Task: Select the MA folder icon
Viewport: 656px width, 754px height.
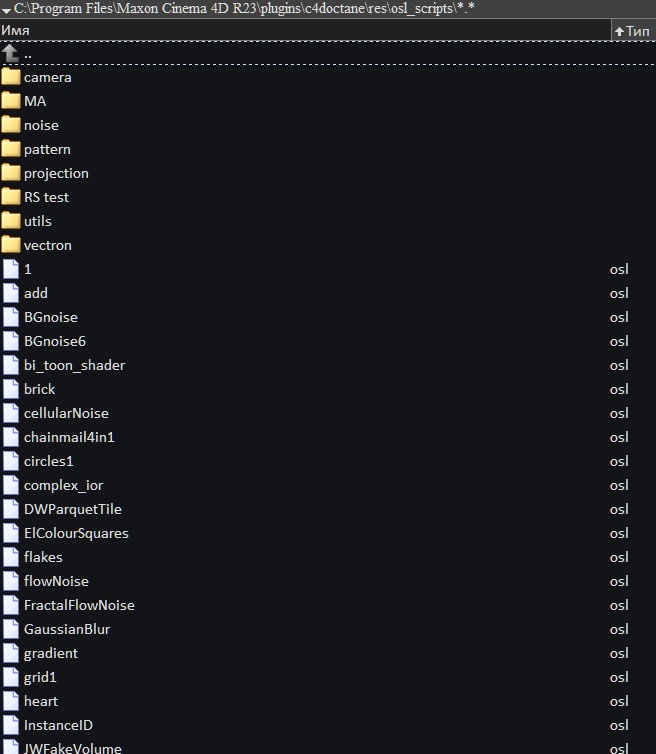Action: [11, 101]
